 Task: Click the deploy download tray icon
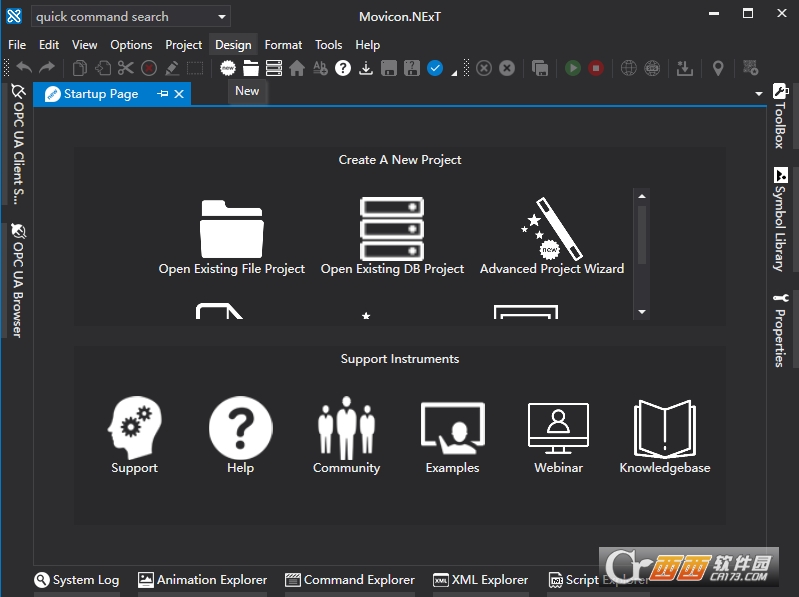click(x=685, y=68)
